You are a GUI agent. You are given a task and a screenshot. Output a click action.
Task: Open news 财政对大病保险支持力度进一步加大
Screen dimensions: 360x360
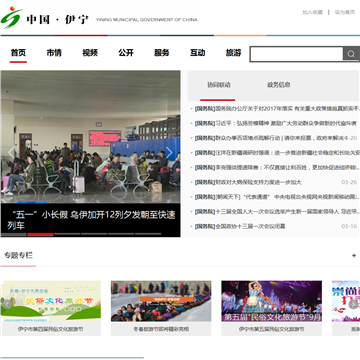point(248,182)
